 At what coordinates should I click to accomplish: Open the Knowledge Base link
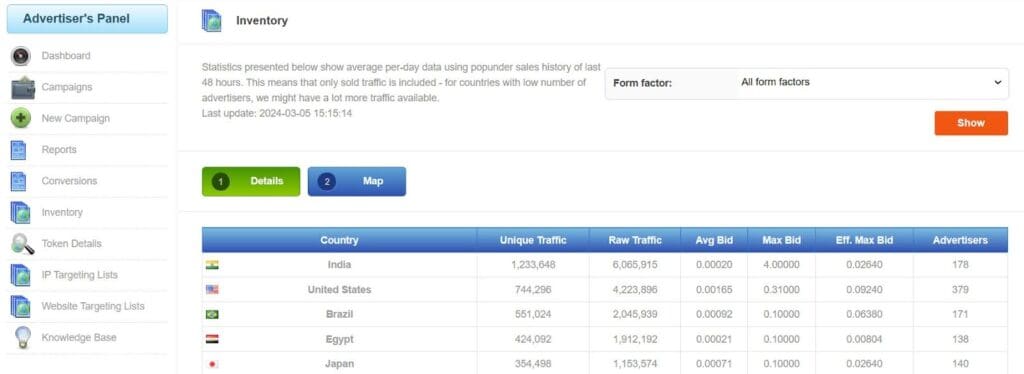[x=79, y=338]
